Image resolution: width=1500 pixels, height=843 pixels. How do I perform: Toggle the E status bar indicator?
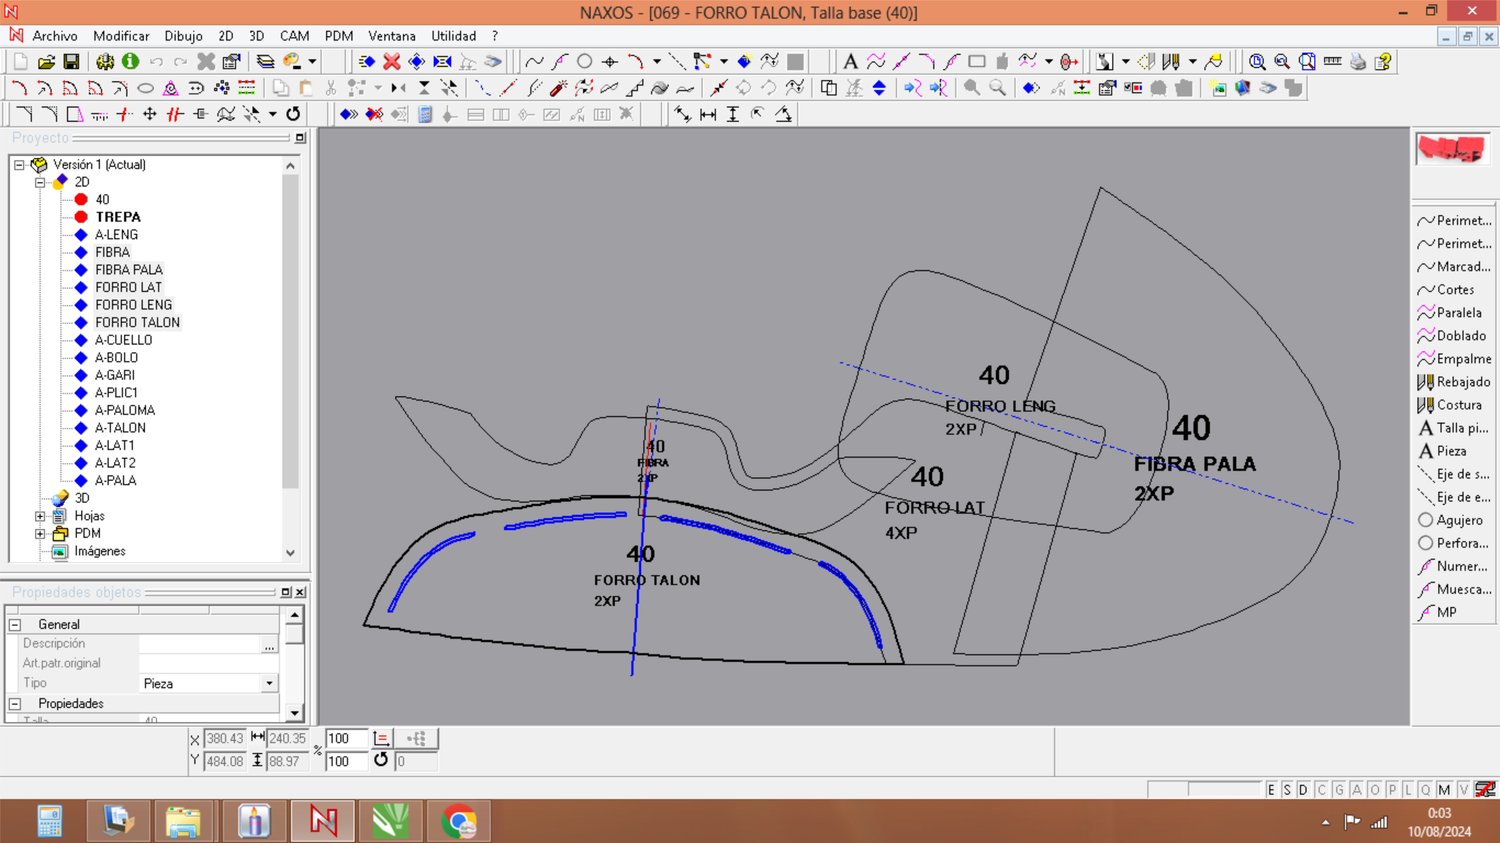tap(1271, 790)
